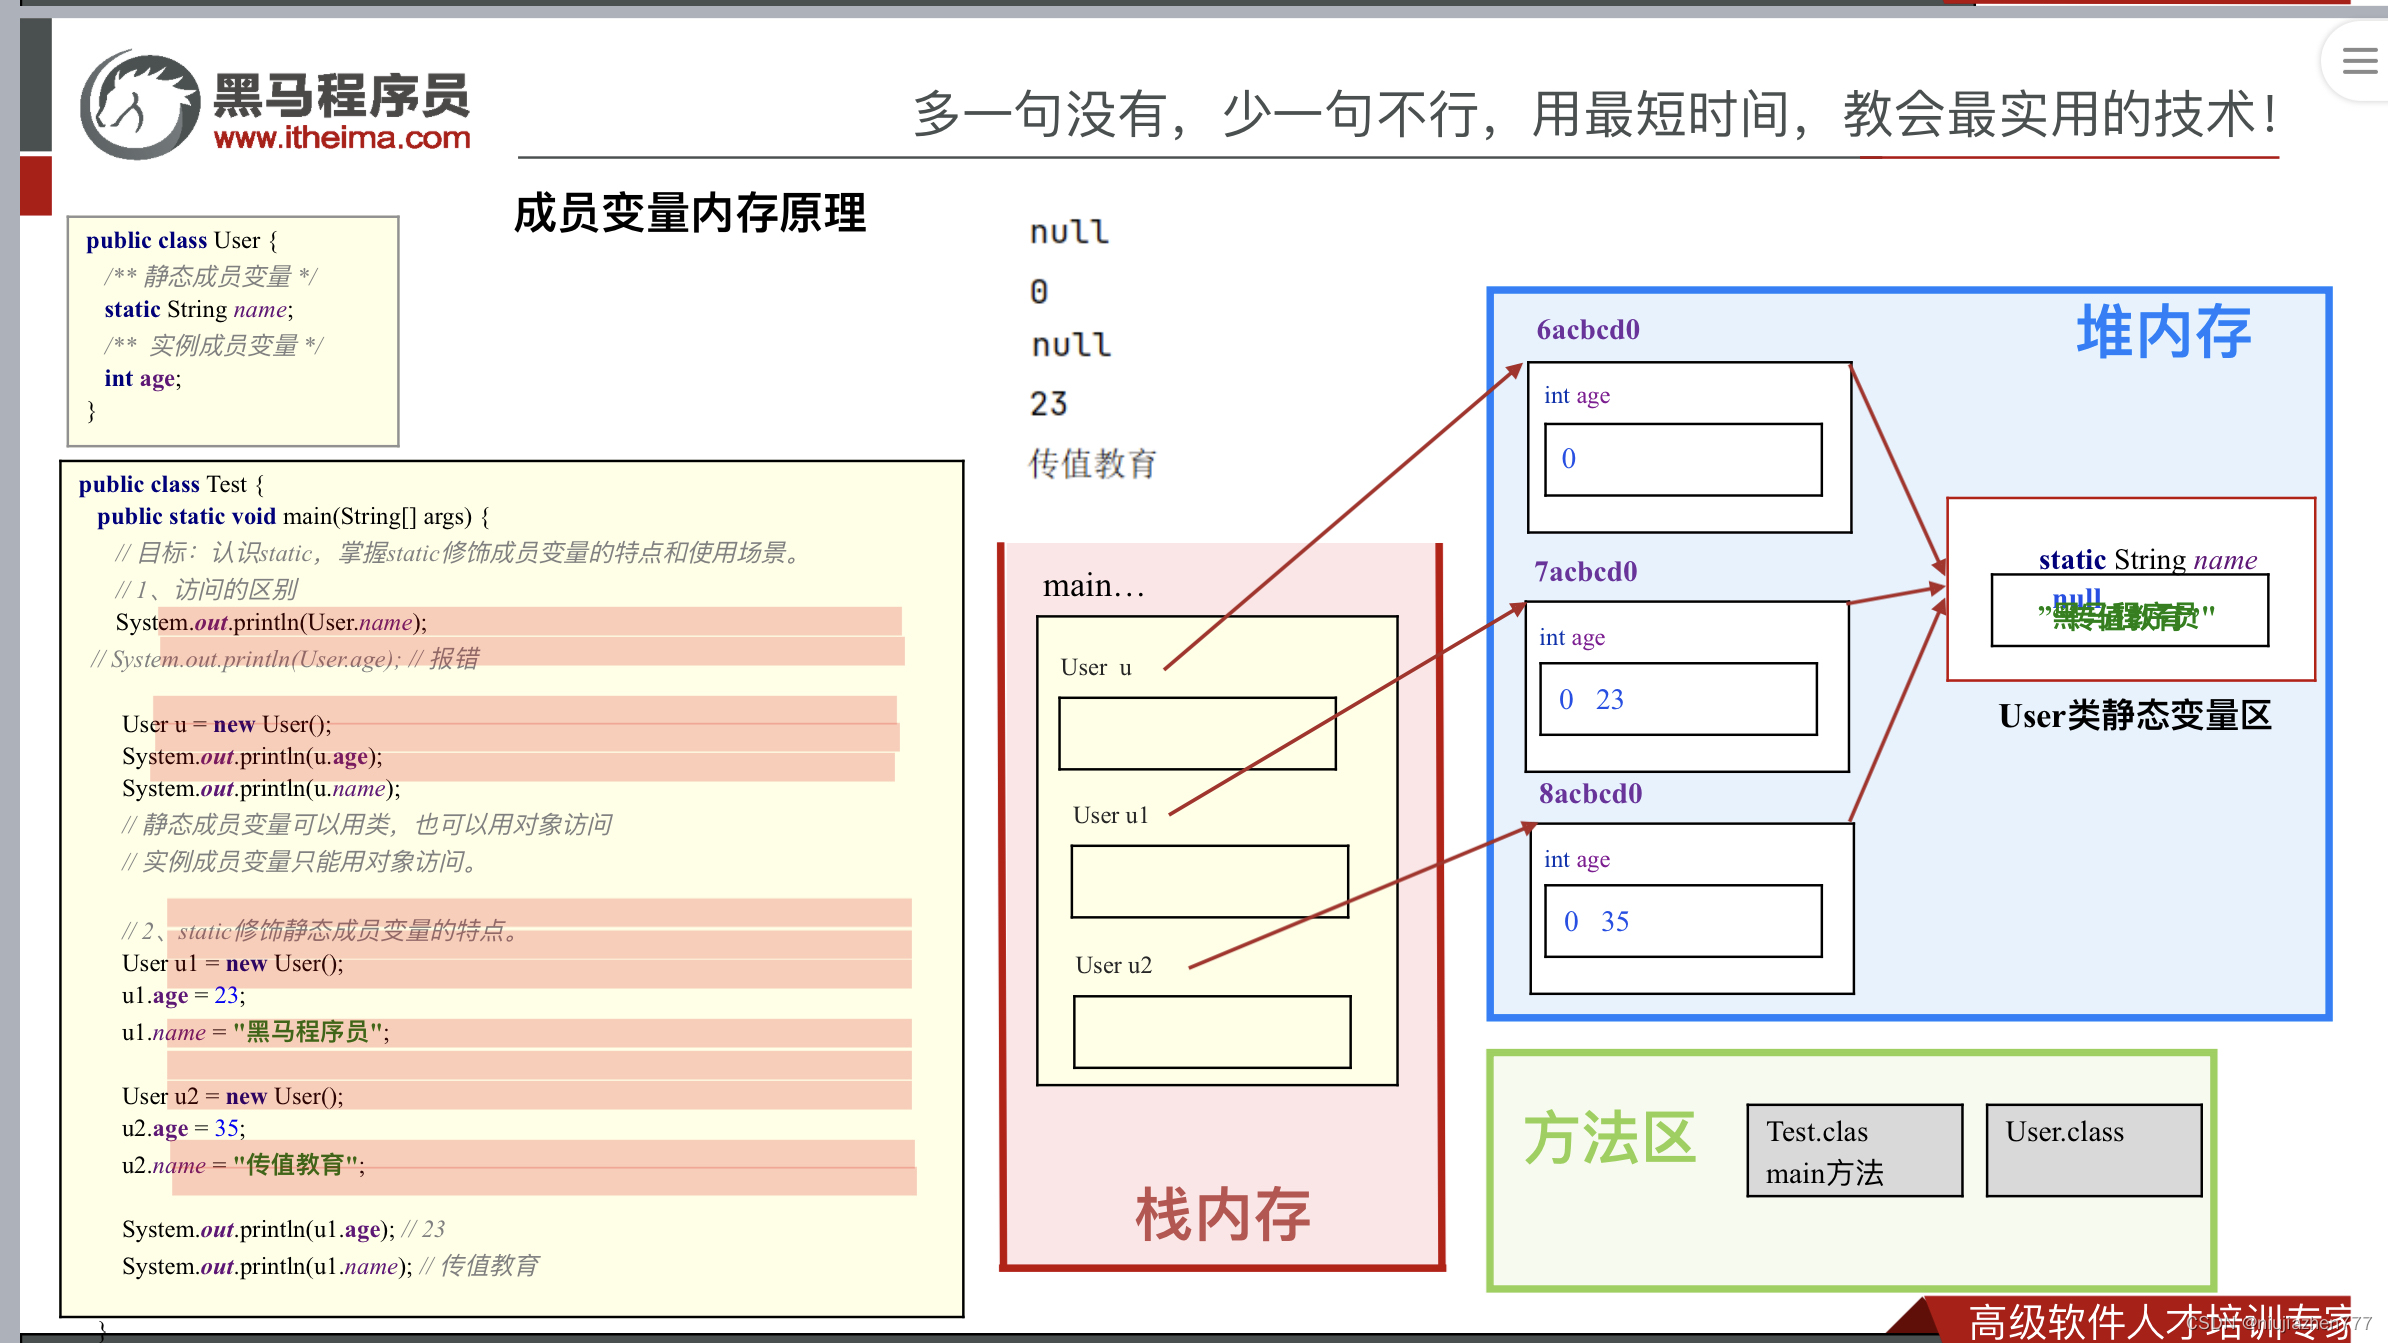Click the 6acbcd0 object's age value box
This screenshot has height=1343, width=2388.
click(x=1682, y=459)
